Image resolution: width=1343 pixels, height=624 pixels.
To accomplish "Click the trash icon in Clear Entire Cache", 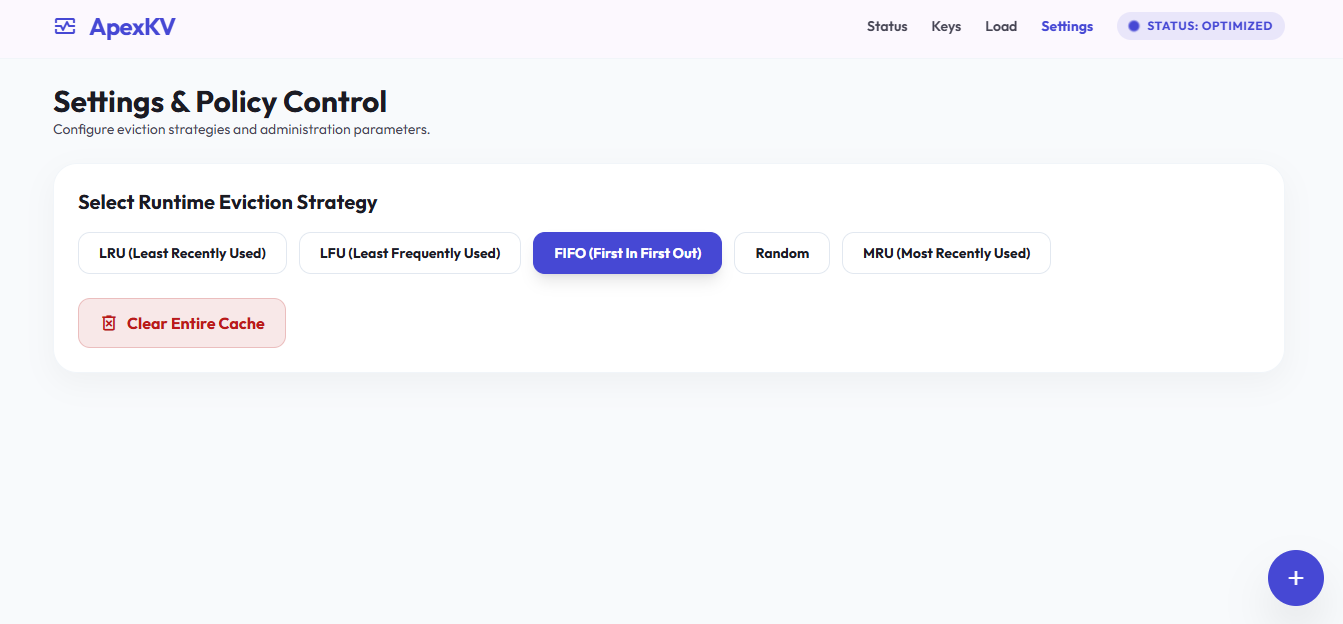I will coord(109,323).
